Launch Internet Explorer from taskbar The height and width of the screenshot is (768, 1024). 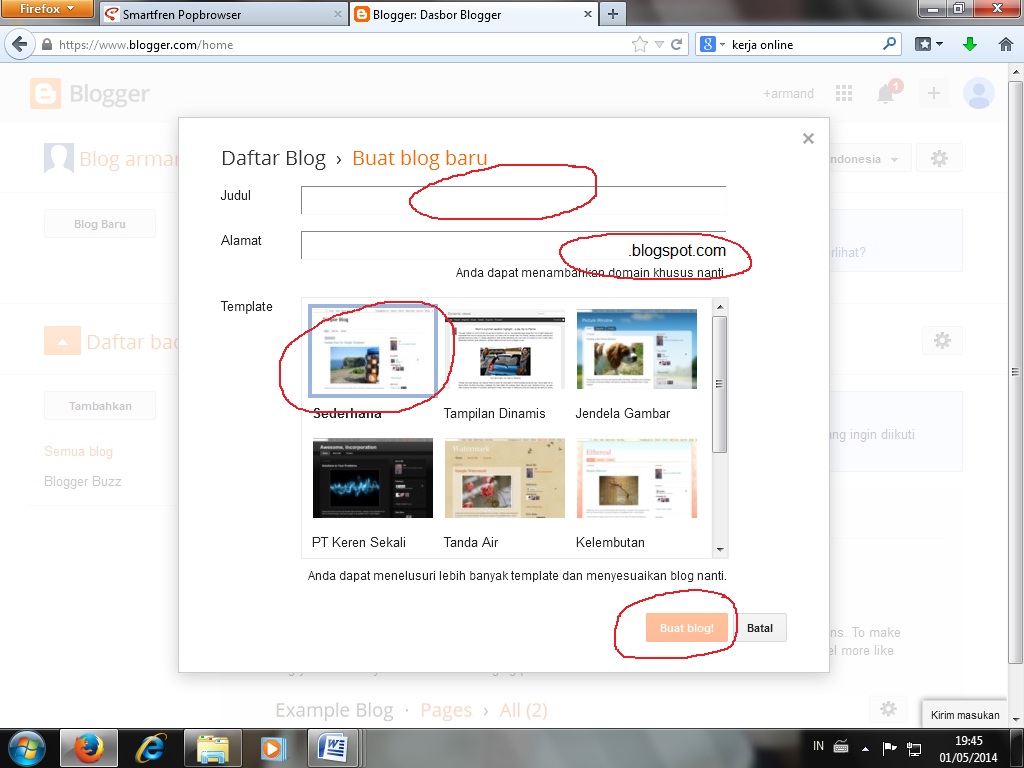click(x=150, y=748)
